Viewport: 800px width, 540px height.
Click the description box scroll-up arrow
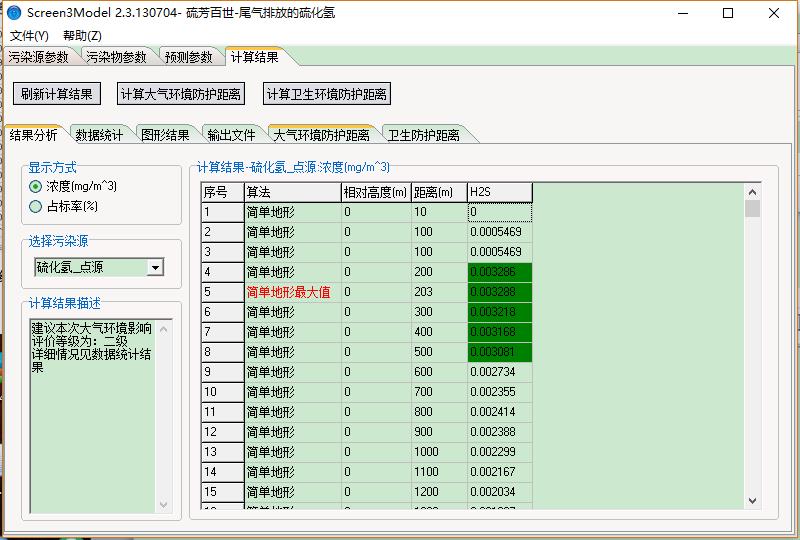point(164,329)
